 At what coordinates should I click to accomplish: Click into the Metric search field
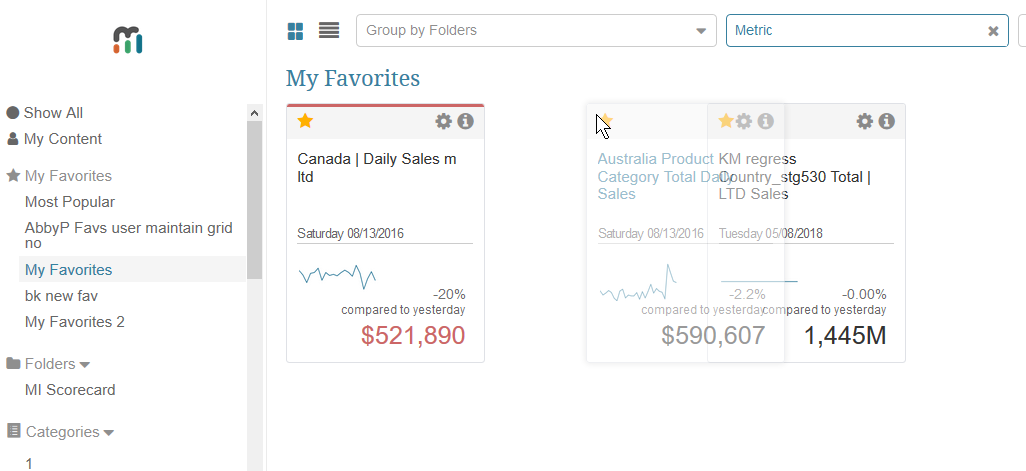pyautogui.click(x=855, y=31)
